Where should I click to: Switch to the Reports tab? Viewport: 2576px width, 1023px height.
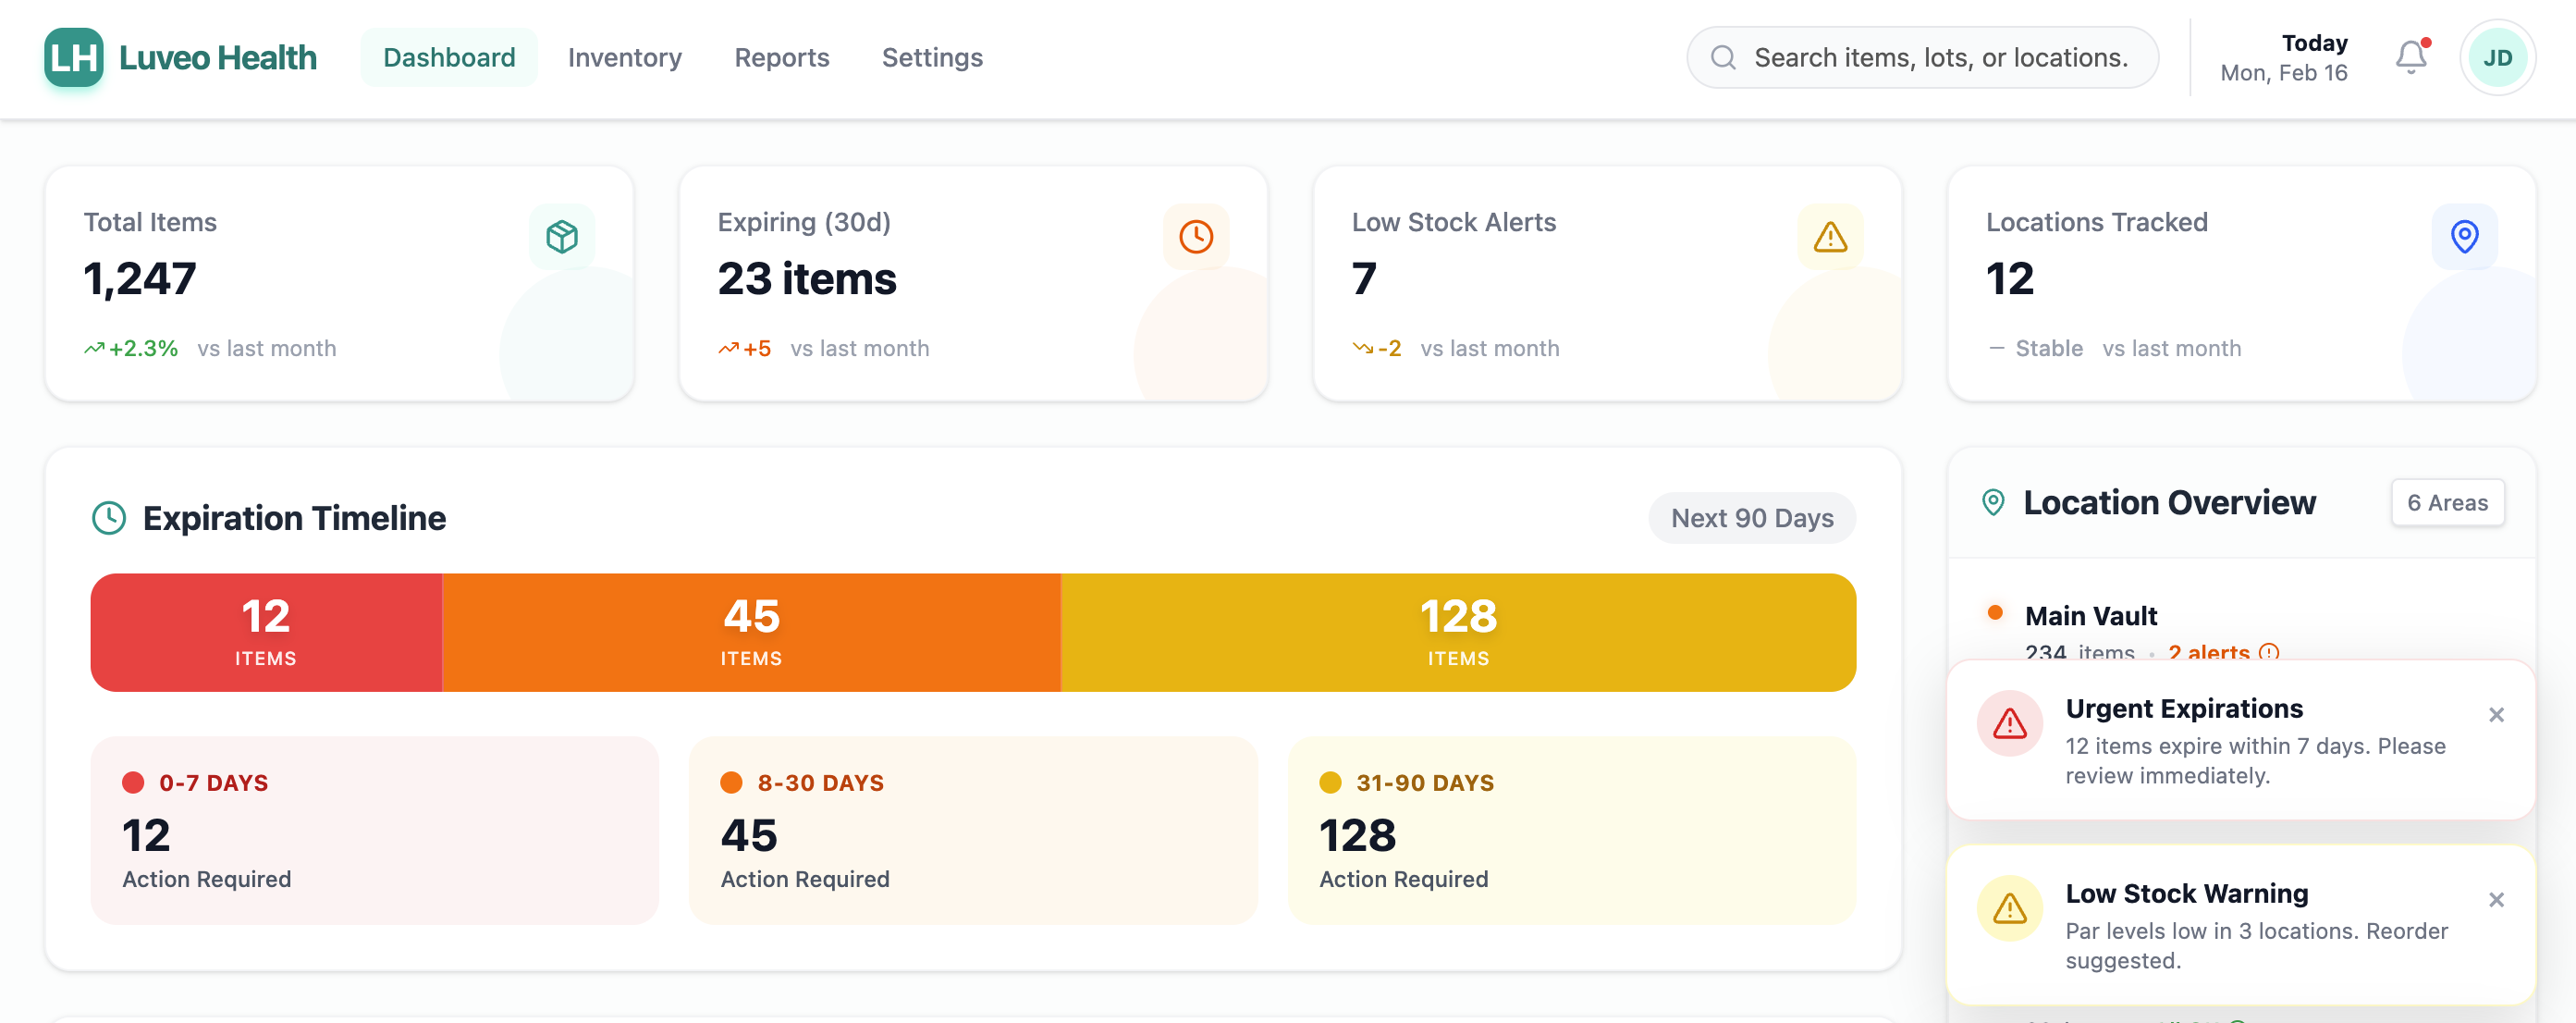point(782,57)
